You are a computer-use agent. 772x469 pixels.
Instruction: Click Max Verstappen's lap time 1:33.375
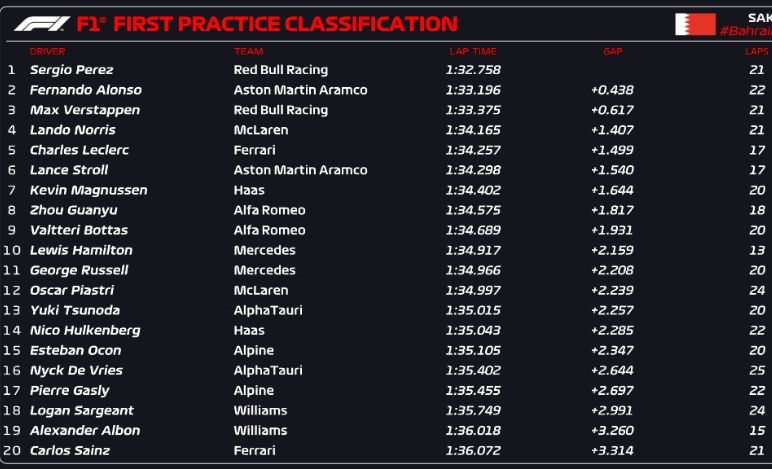click(473, 110)
